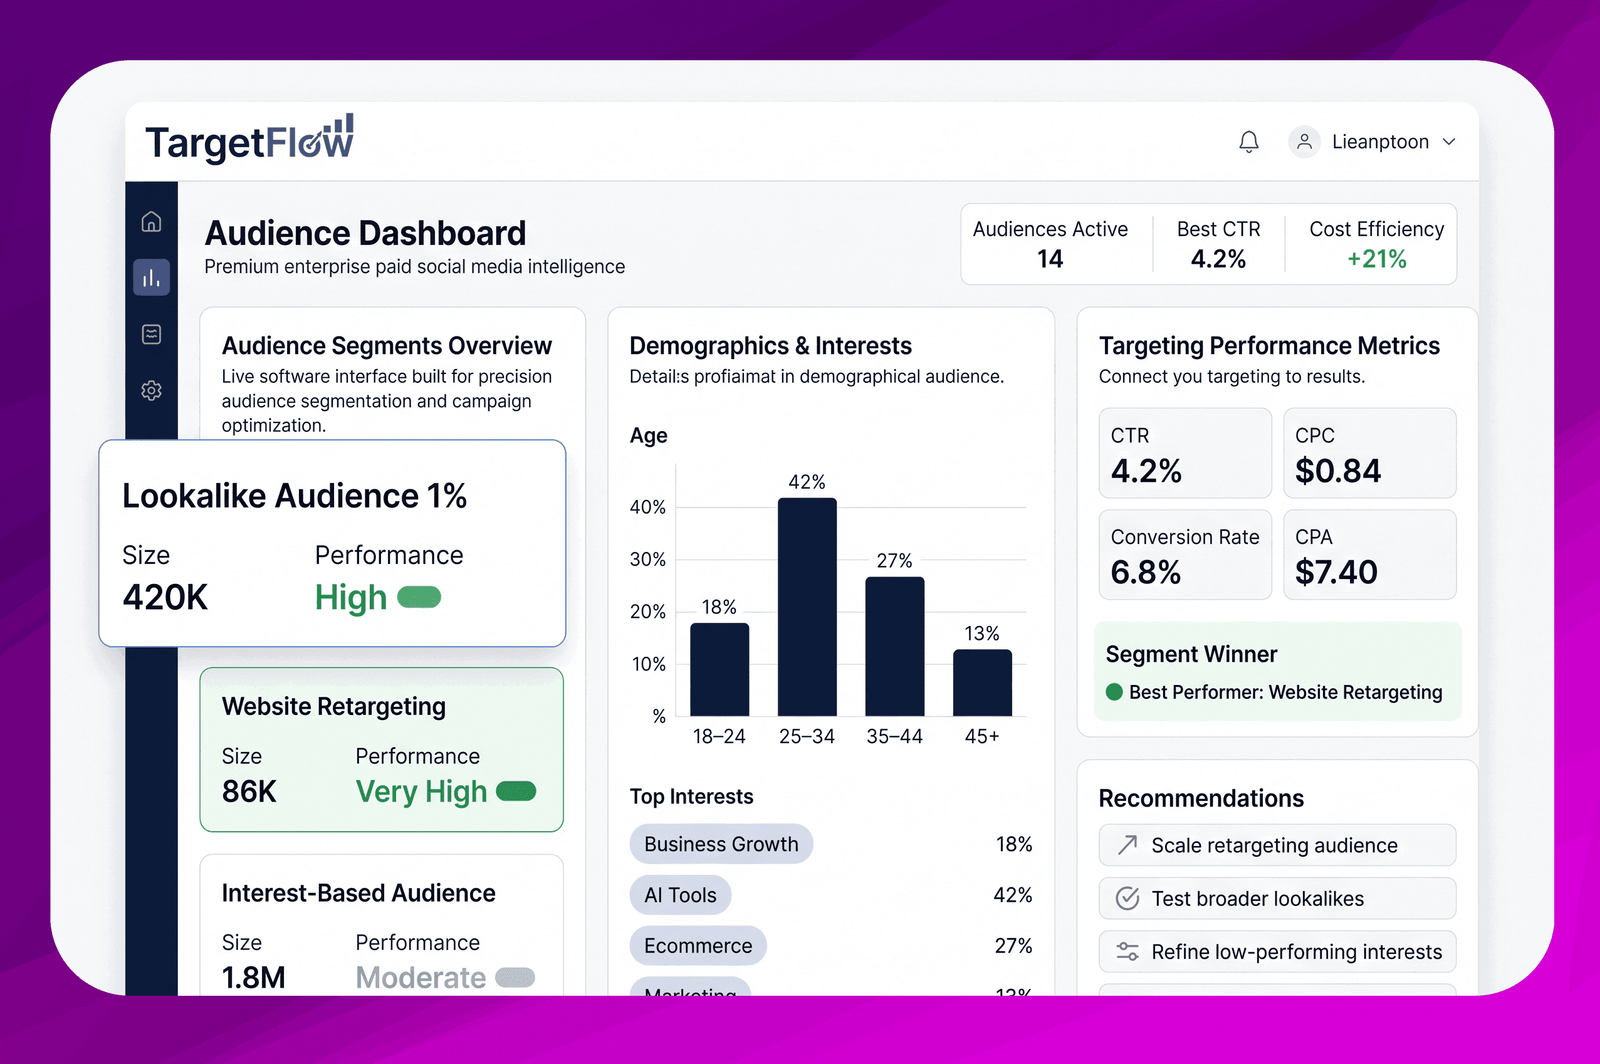Click the 35–44 age bar

point(895,646)
